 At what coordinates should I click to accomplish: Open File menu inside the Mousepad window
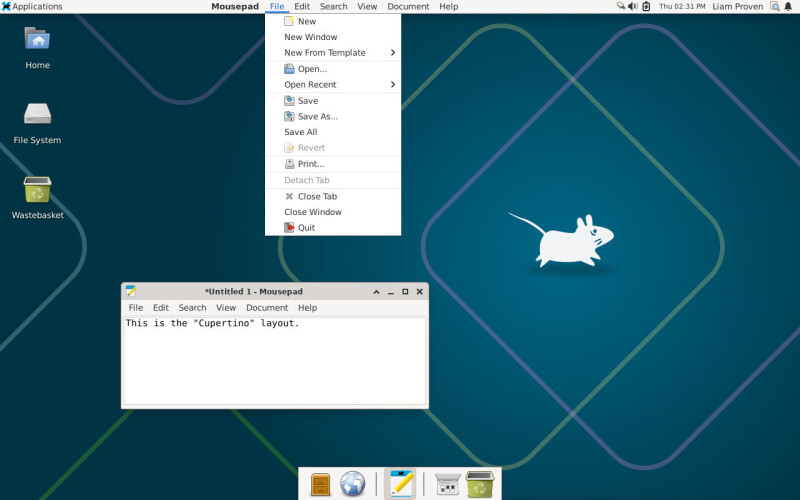pyautogui.click(x=136, y=308)
